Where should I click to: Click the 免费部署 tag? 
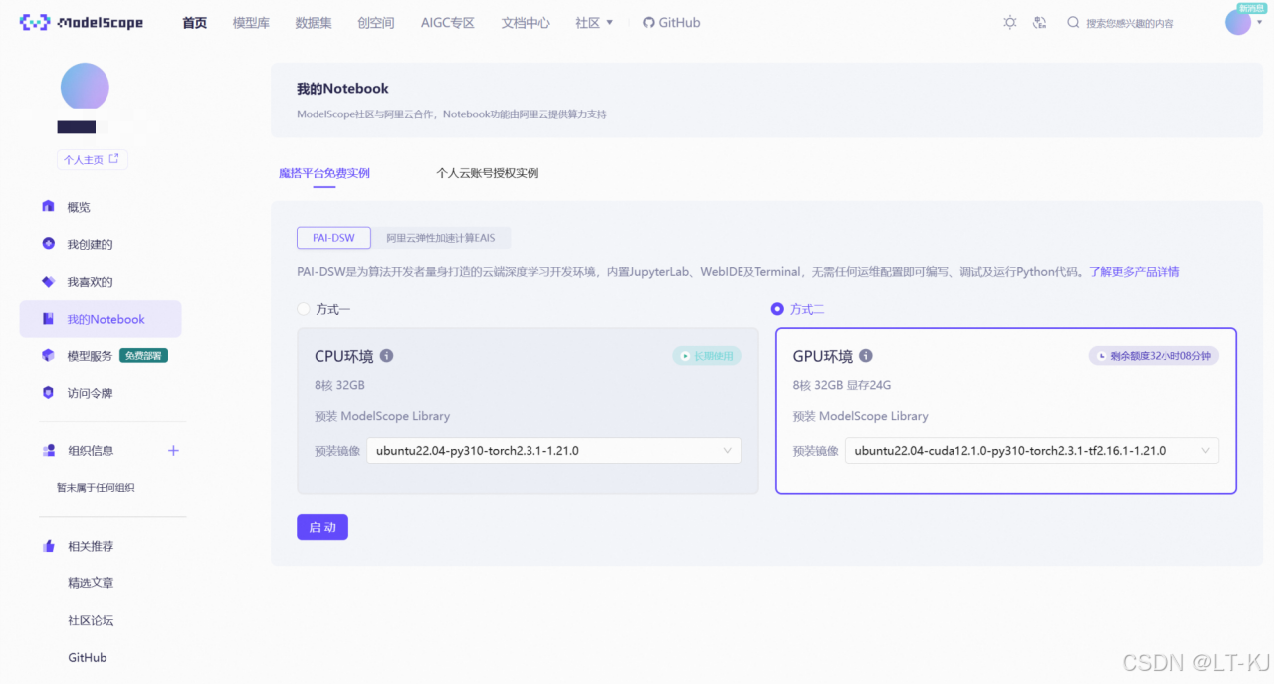click(143, 355)
